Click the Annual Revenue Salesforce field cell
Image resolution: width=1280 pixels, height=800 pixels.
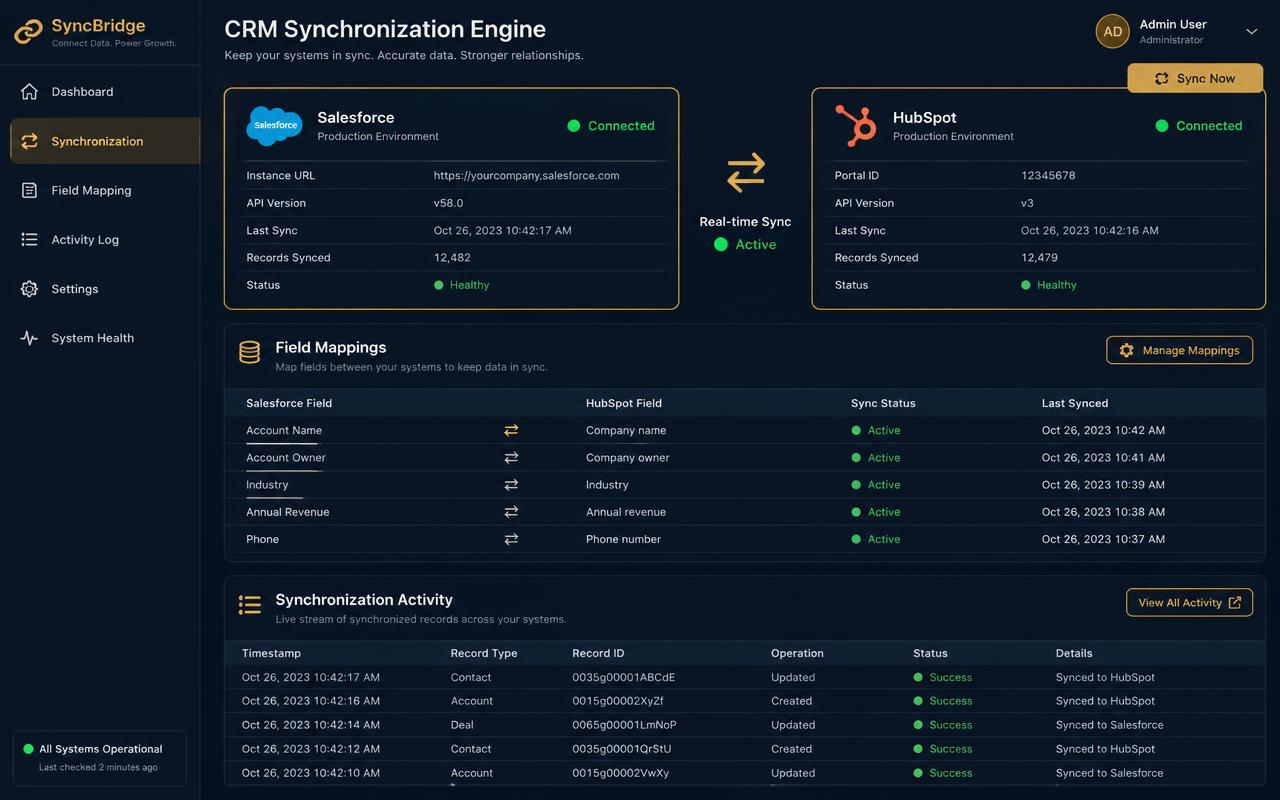pos(288,512)
